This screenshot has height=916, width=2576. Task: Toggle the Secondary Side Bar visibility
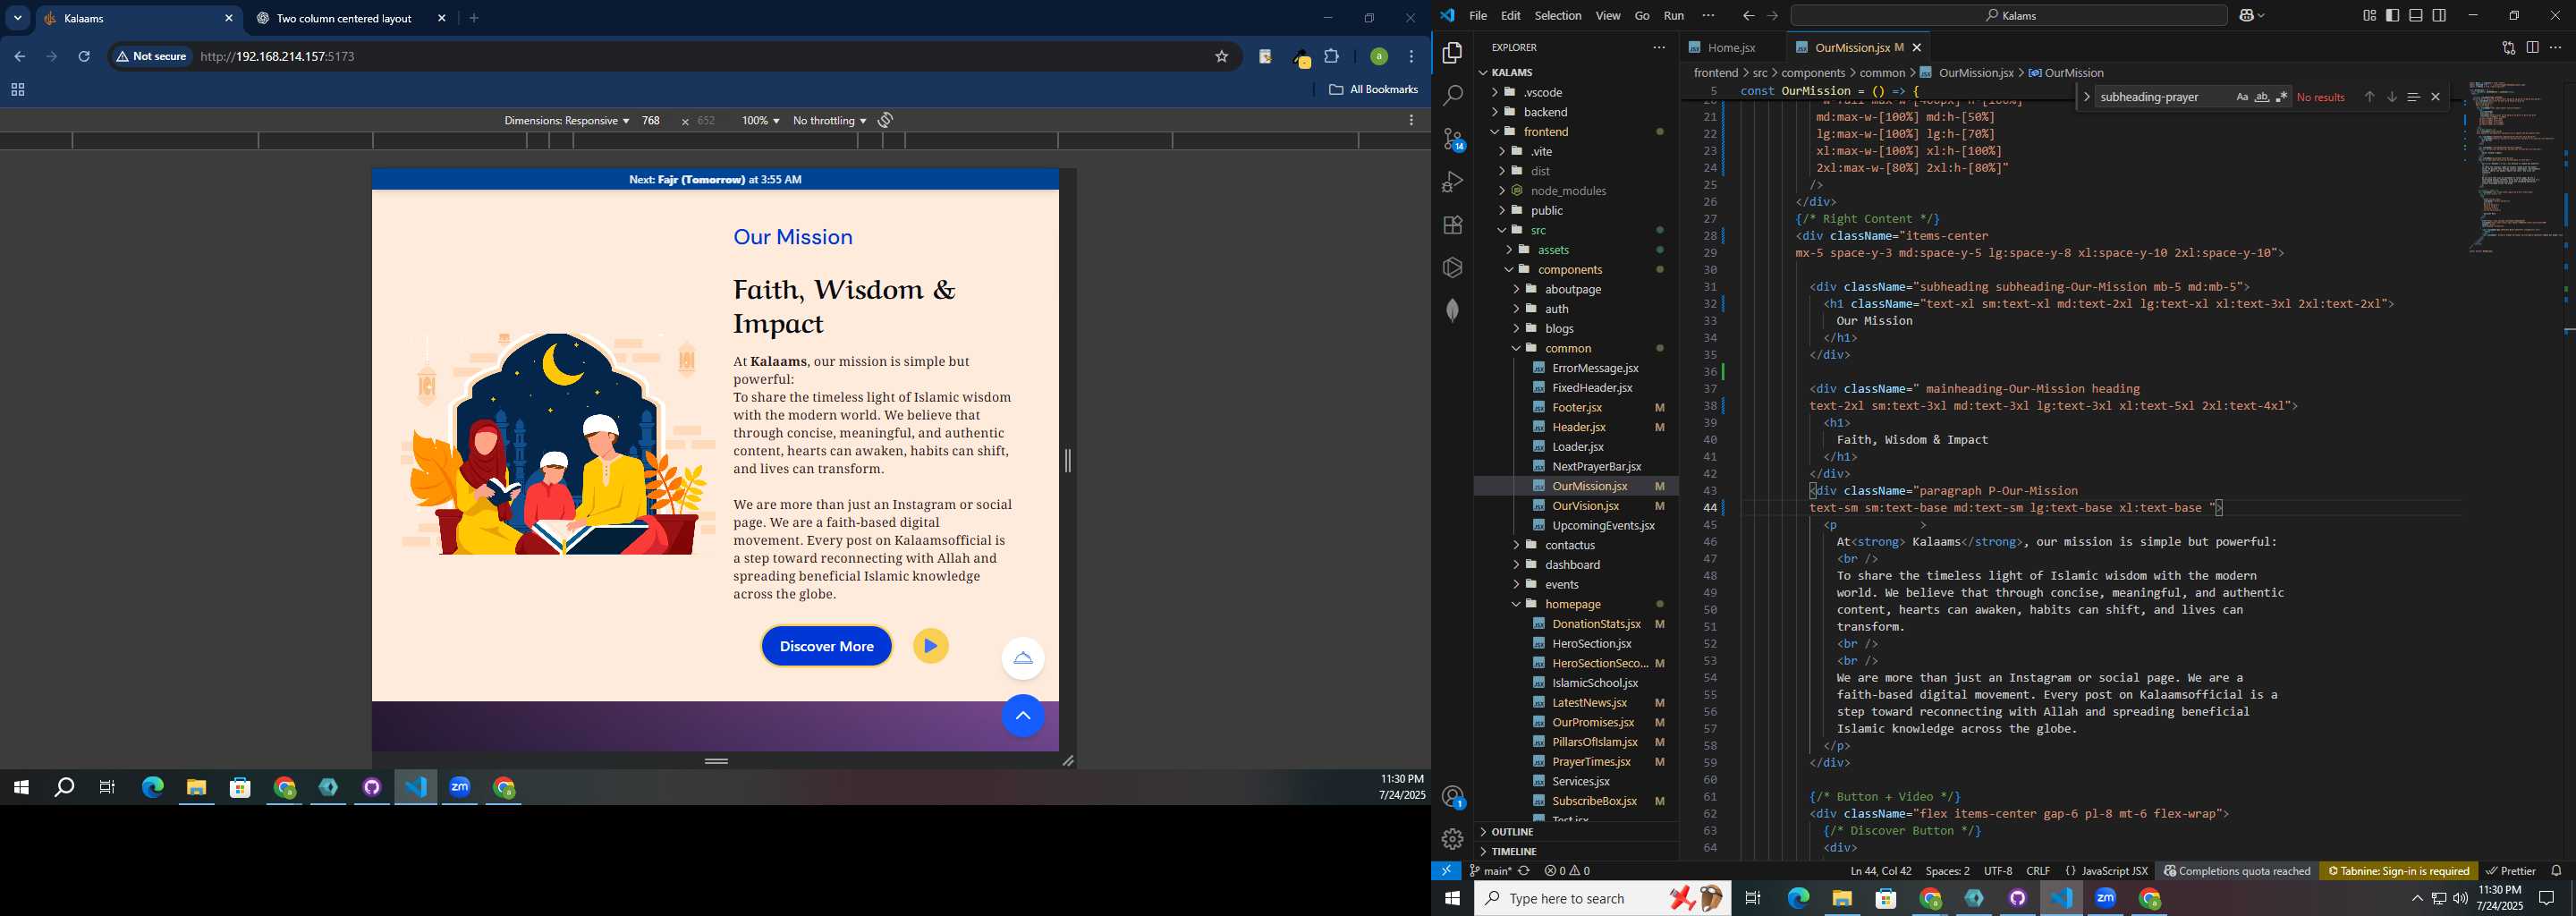coord(2439,15)
